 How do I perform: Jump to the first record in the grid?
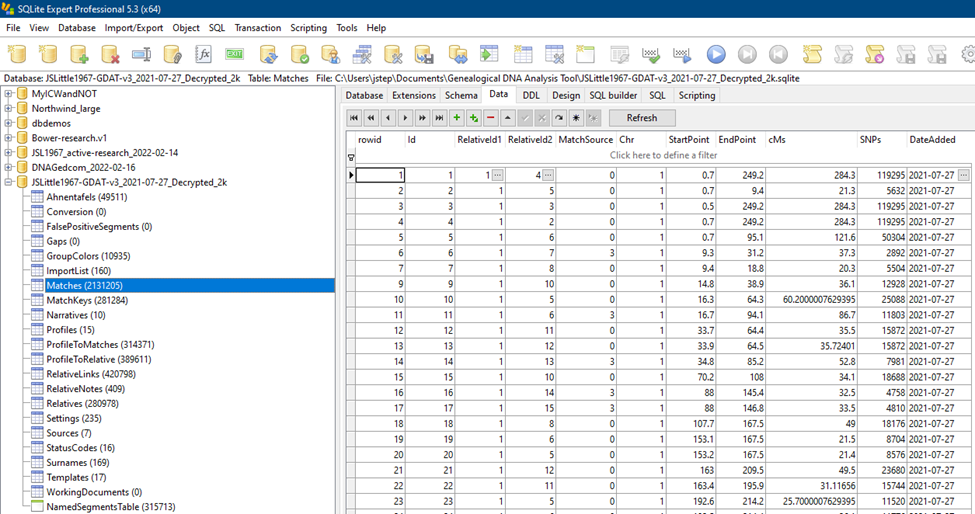coord(354,118)
